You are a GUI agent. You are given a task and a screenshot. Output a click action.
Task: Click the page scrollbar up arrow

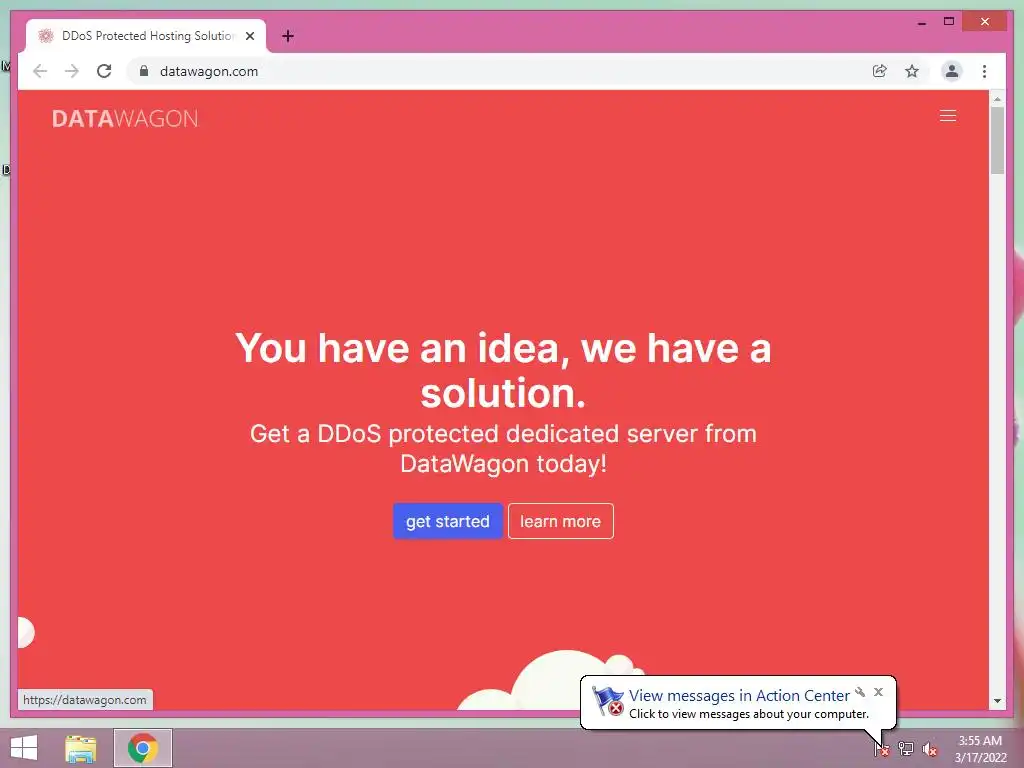(x=997, y=99)
